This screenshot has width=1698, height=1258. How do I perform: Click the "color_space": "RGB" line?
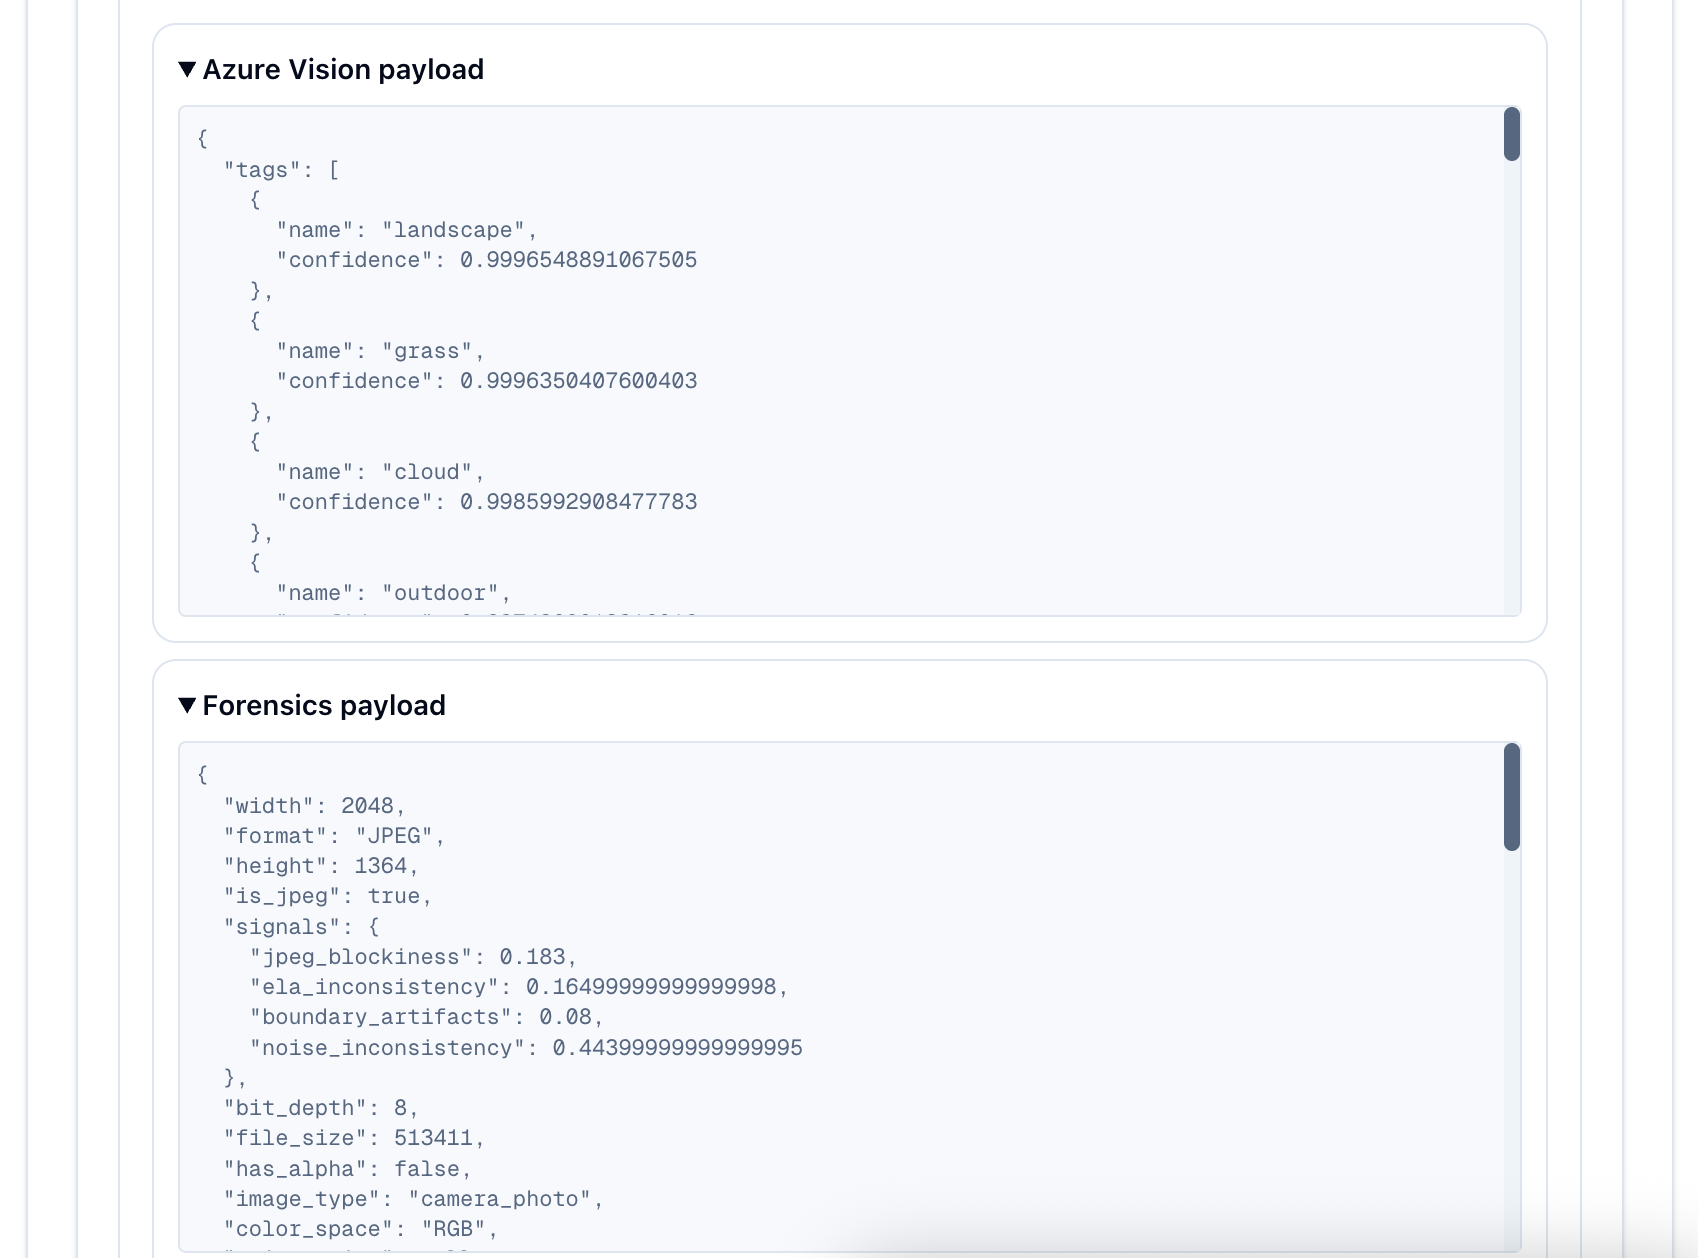click(x=361, y=1229)
